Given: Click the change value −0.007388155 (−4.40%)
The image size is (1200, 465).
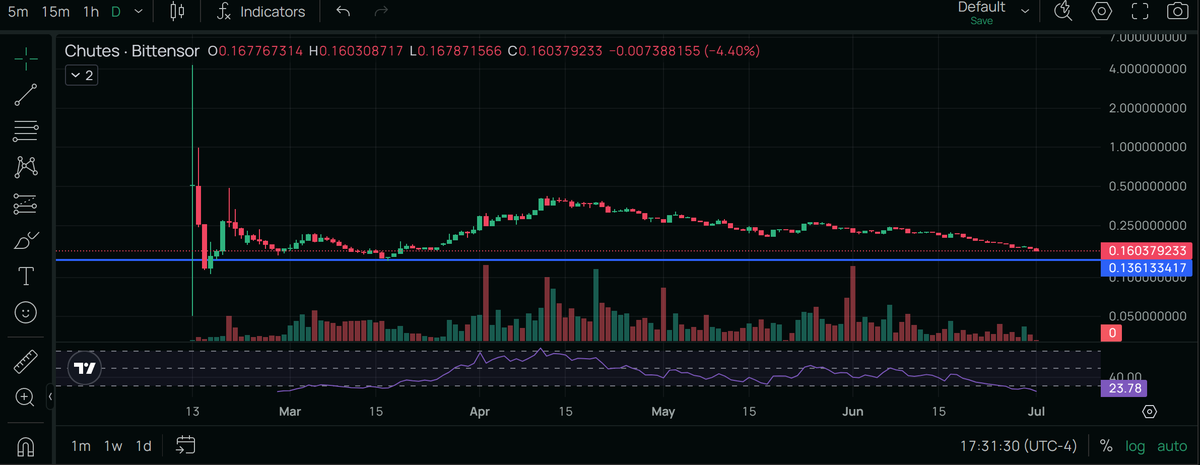Looking at the screenshot, I should [x=685, y=50].
